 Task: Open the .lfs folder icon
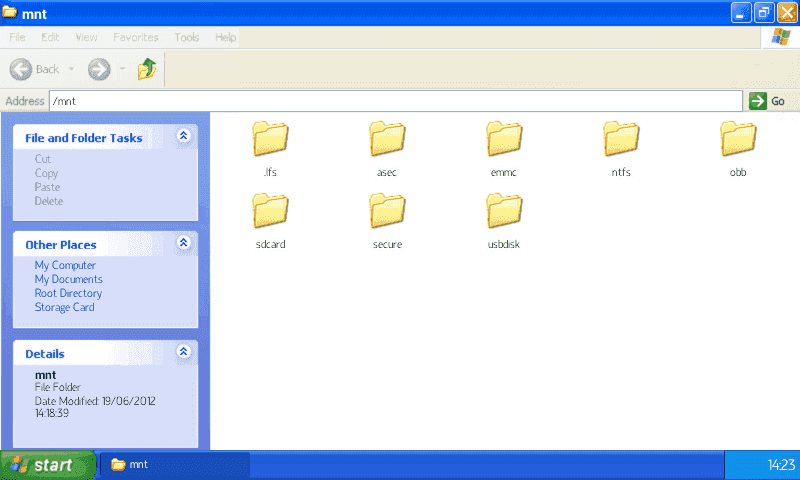(270, 138)
